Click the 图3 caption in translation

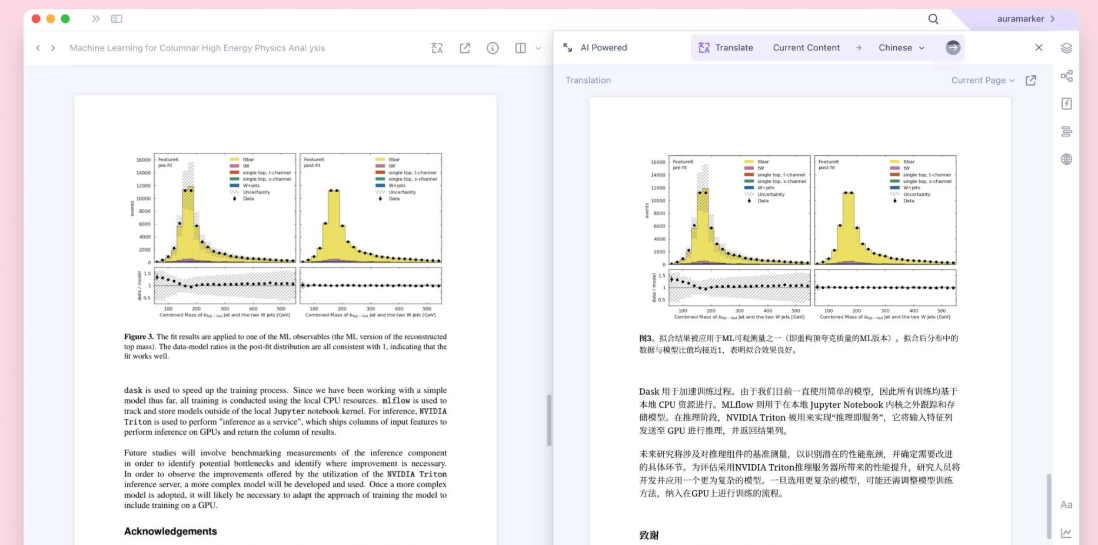pos(798,343)
